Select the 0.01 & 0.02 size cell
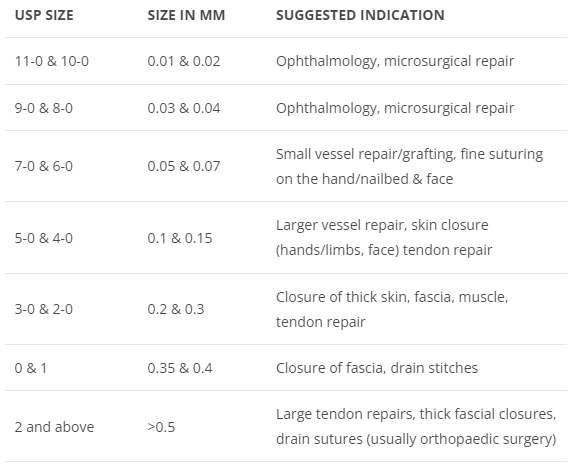576x464 pixels. click(184, 61)
